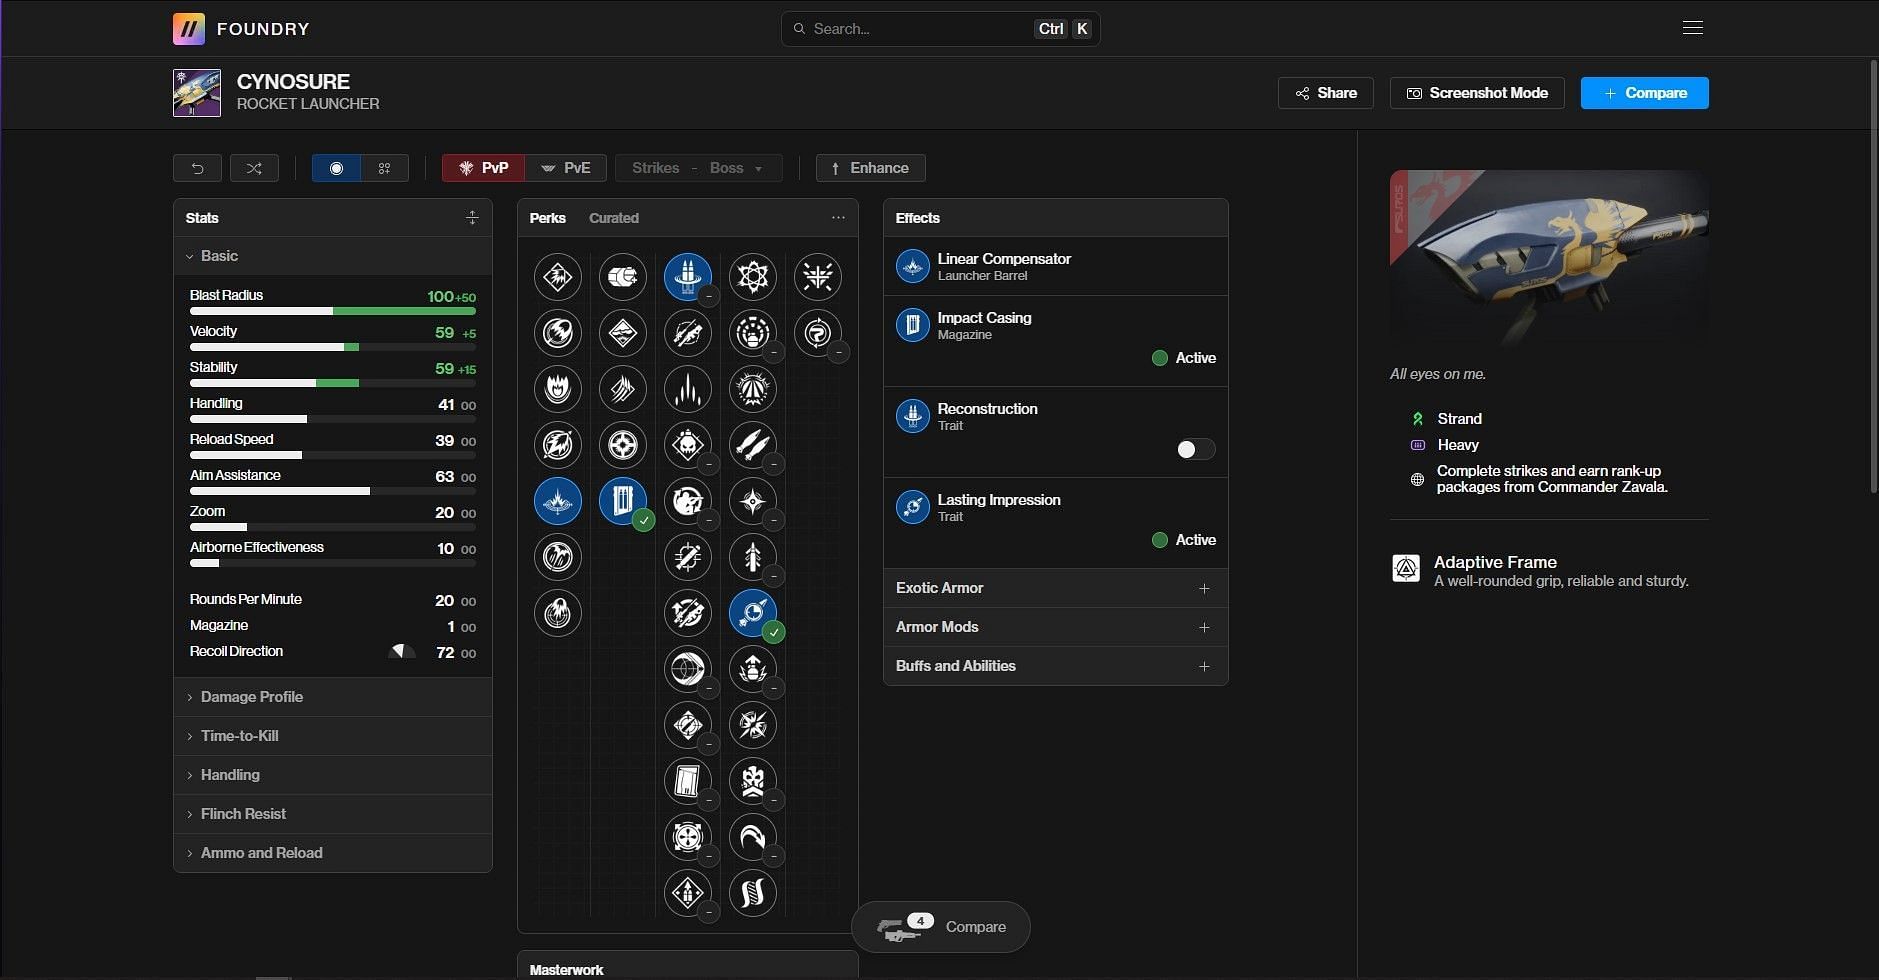Collapse the Basic stats section
Image resolution: width=1879 pixels, height=980 pixels.
(333, 256)
